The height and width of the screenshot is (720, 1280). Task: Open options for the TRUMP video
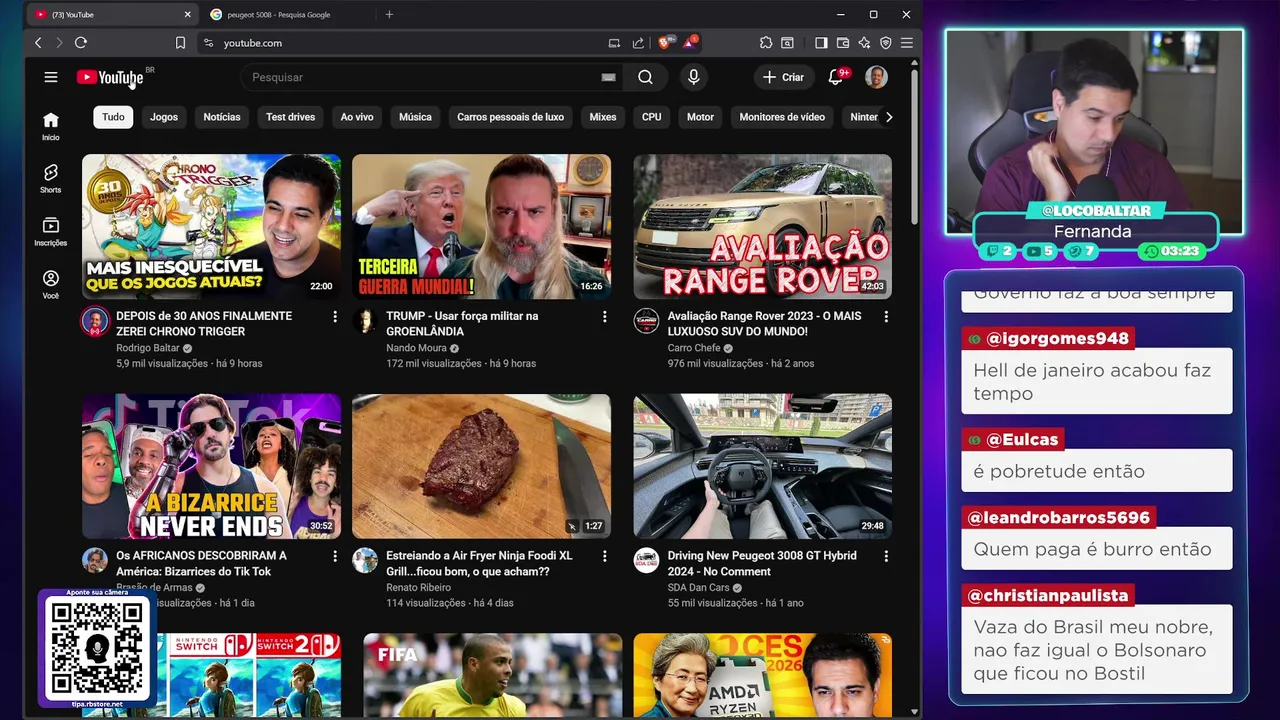[x=604, y=316]
